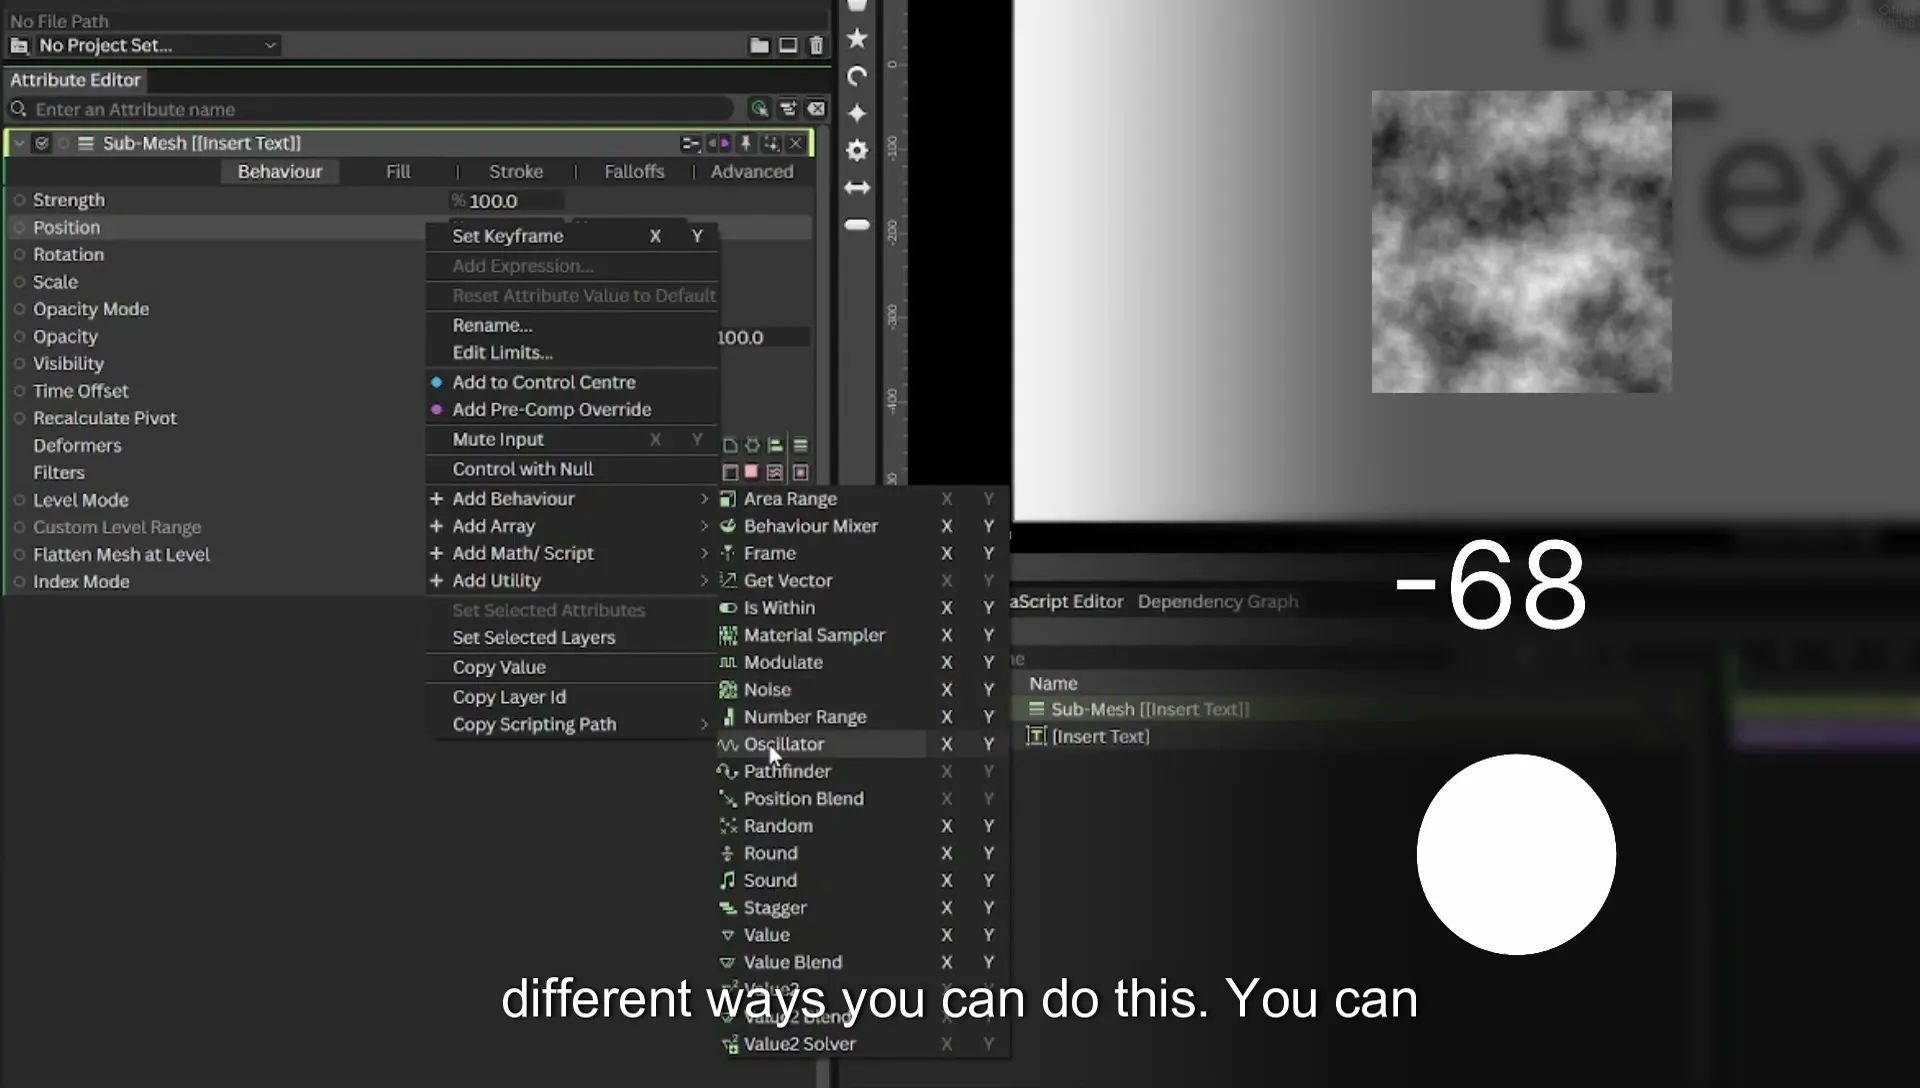Click the Noise behaviour icon in submenu

[728, 690]
